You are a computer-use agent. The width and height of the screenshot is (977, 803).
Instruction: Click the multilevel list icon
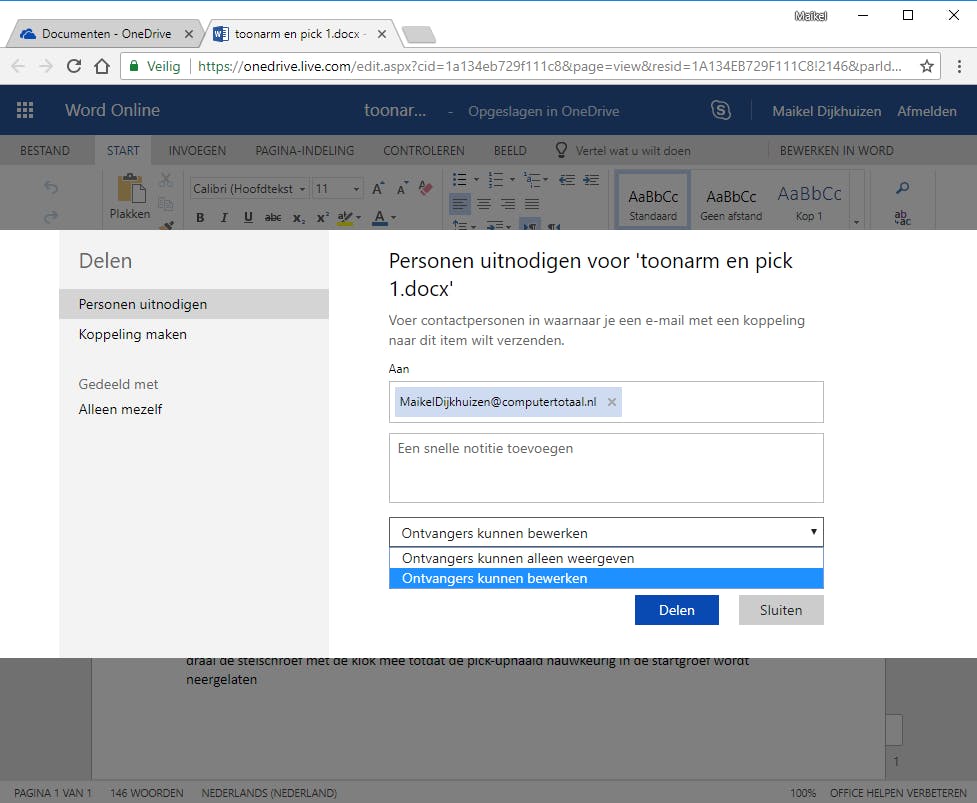point(531,180)
